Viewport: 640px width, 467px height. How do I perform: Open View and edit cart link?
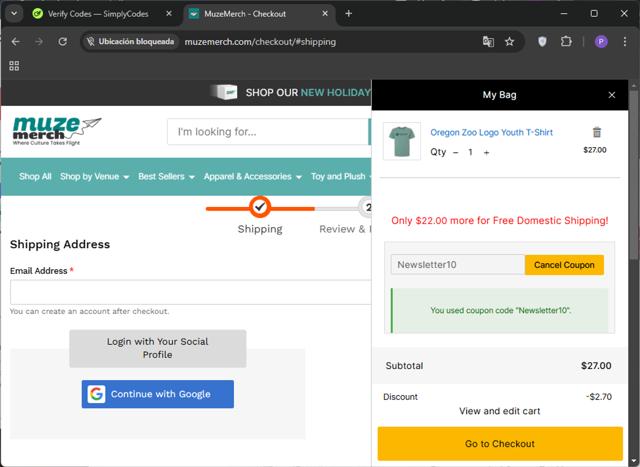[x=500, y=411]
